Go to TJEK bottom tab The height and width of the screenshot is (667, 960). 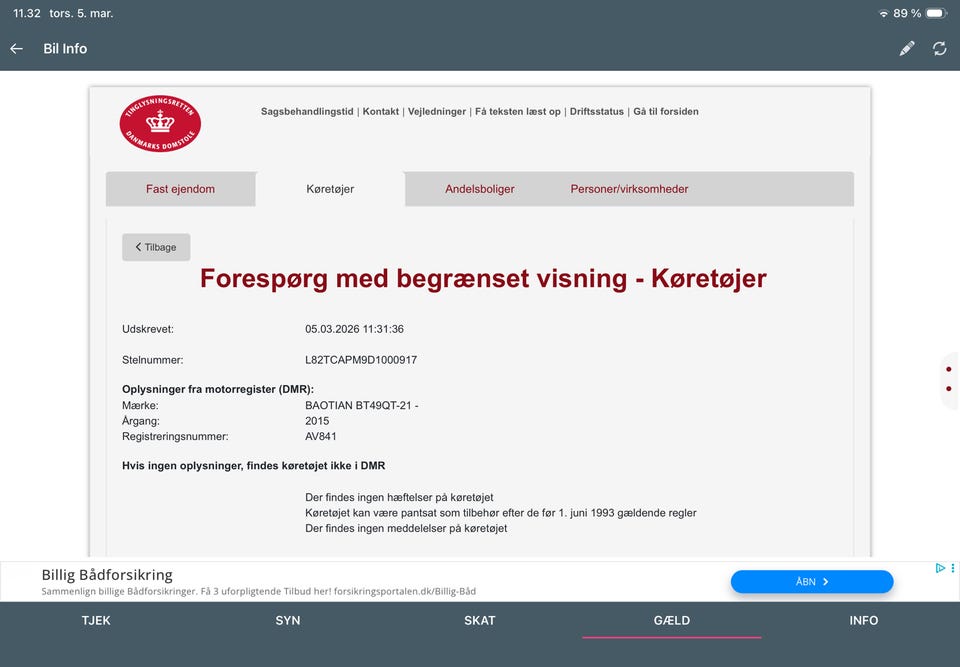[96, 620]
